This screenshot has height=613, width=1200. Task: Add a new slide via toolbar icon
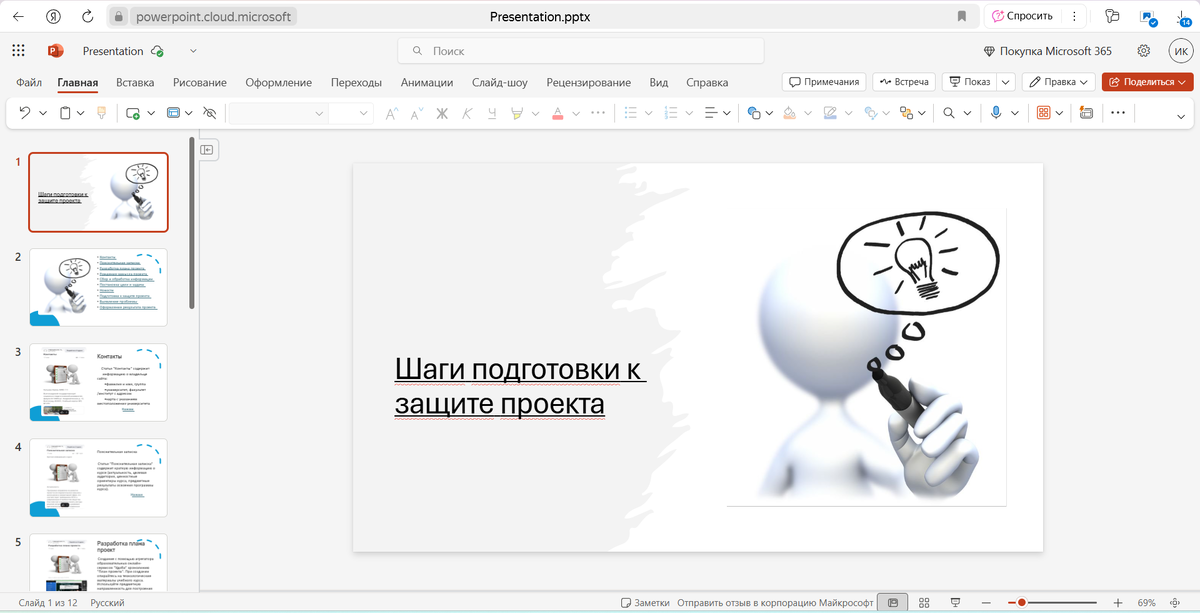[x=133, y=113]
